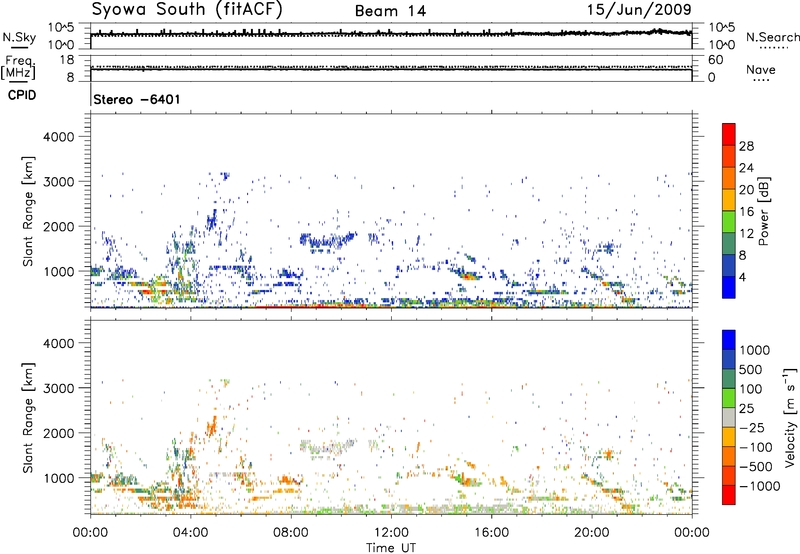Select the "-500" tick on Velocity color bar
This screenshot has height=554, width=800.
tap(756, 467)
